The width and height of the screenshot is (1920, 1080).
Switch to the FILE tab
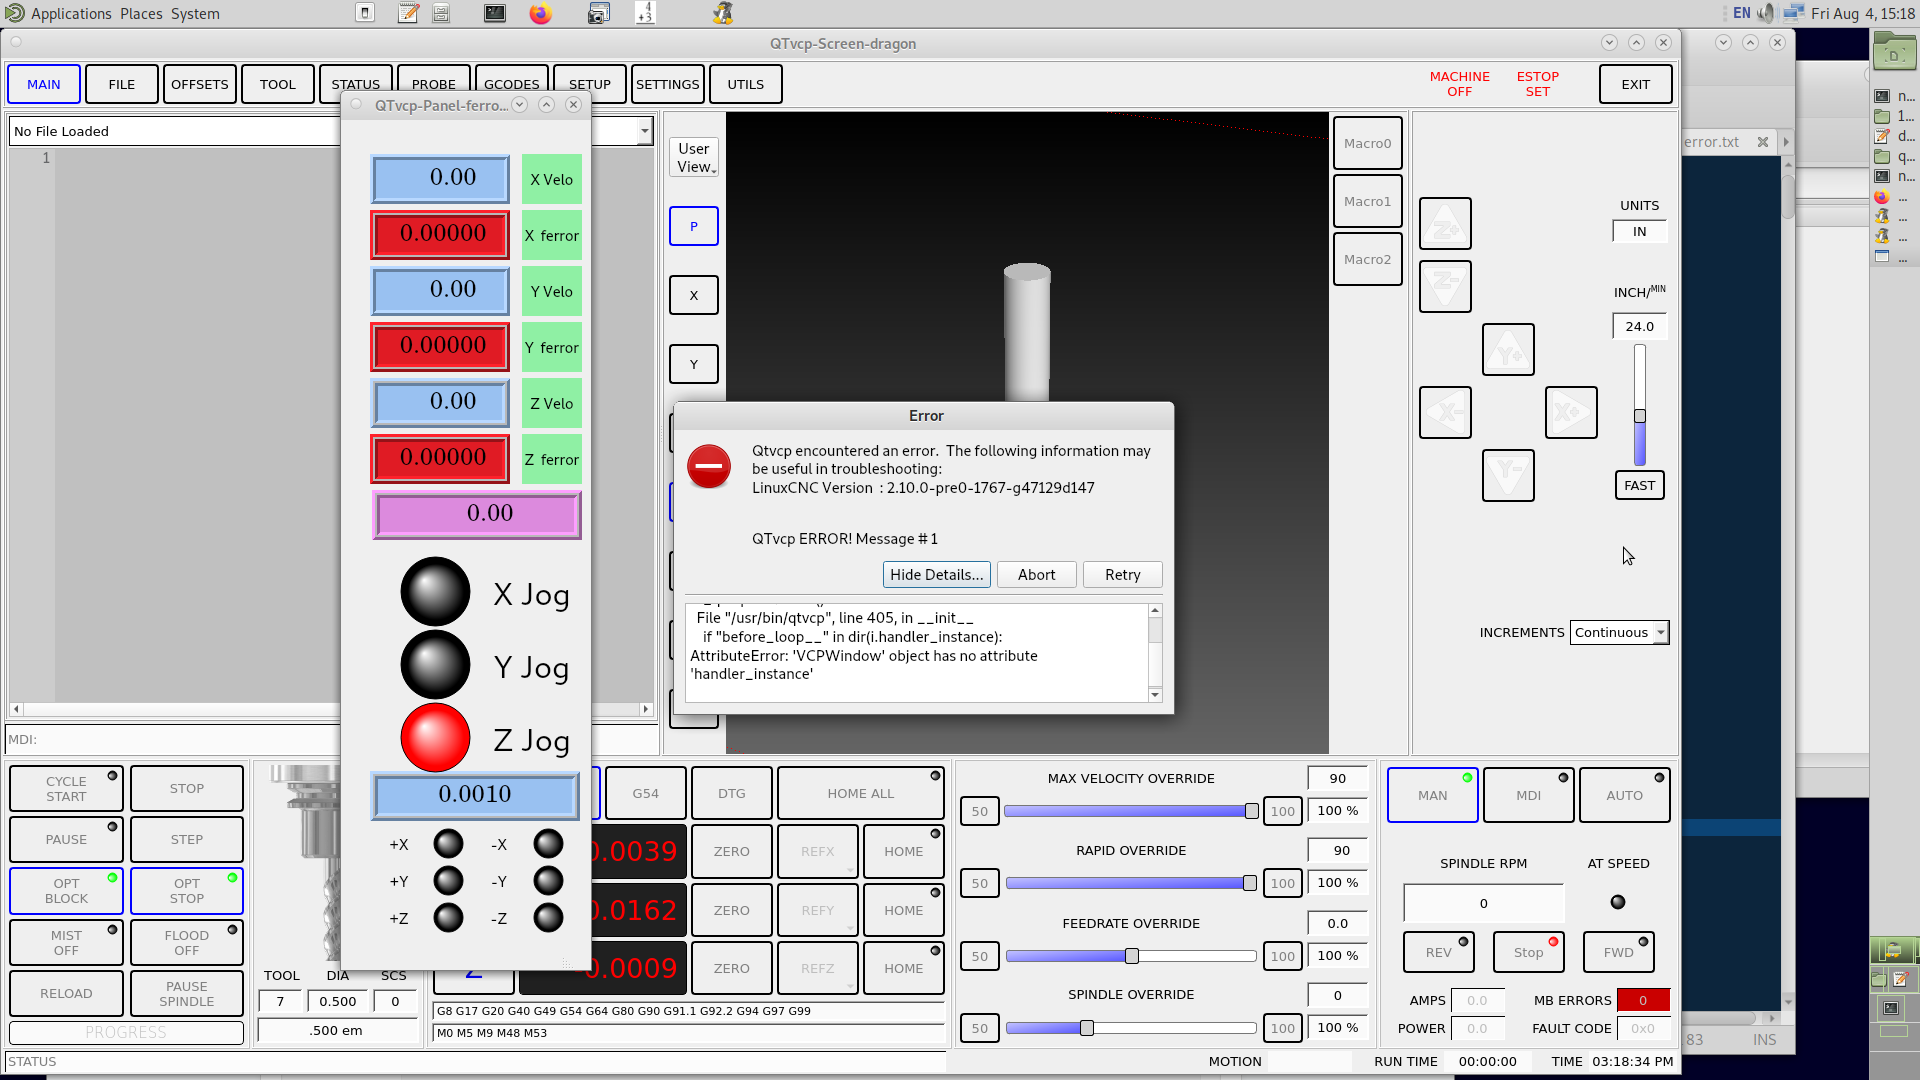[122, 84]
